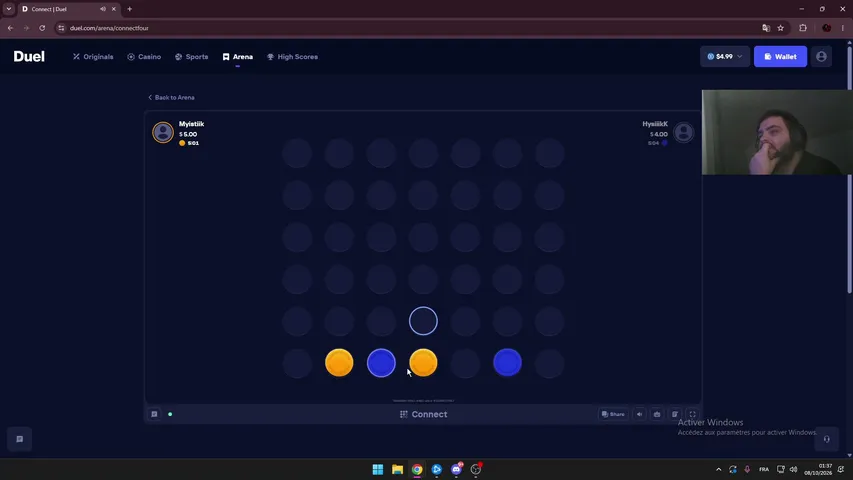Open the tab search dropdown
This screenshot has width=853, height=480.
click(9, 9)
